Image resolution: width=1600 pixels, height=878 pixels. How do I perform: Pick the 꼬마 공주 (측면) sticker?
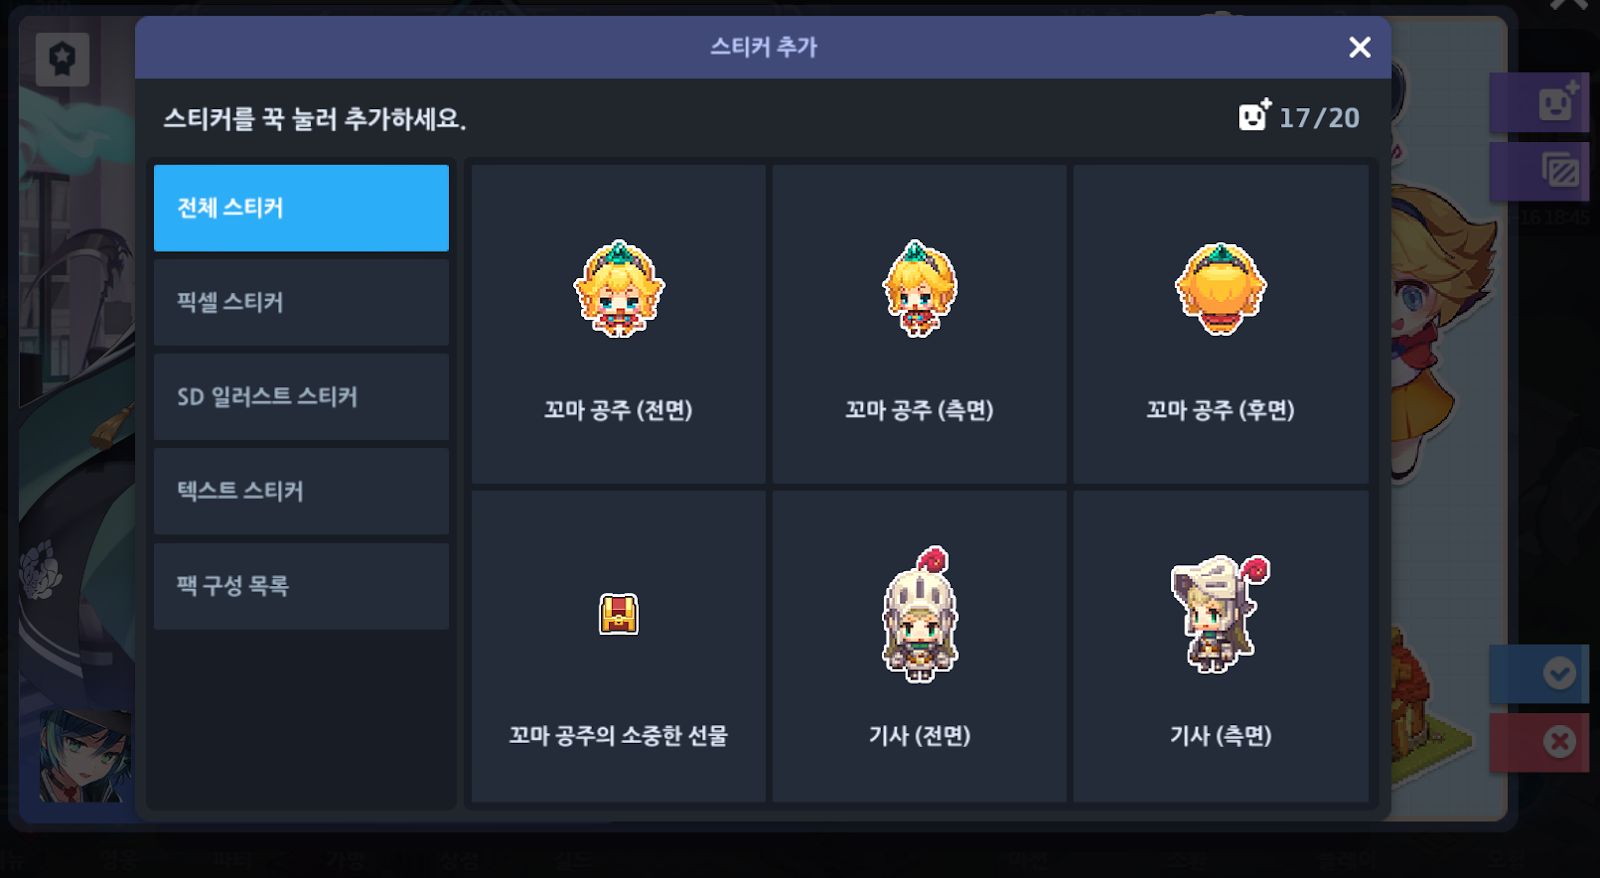click(919, 324)
